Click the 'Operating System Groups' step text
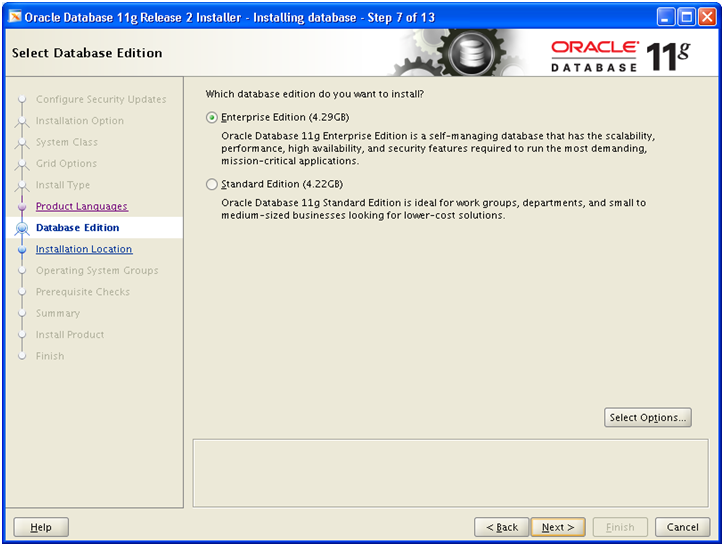 97,270
